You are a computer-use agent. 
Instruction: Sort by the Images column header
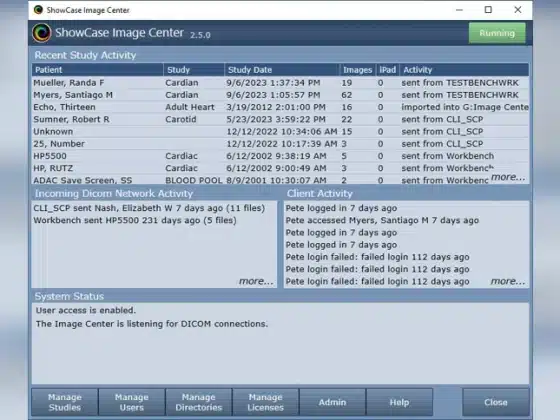click(x=358, y=70)
